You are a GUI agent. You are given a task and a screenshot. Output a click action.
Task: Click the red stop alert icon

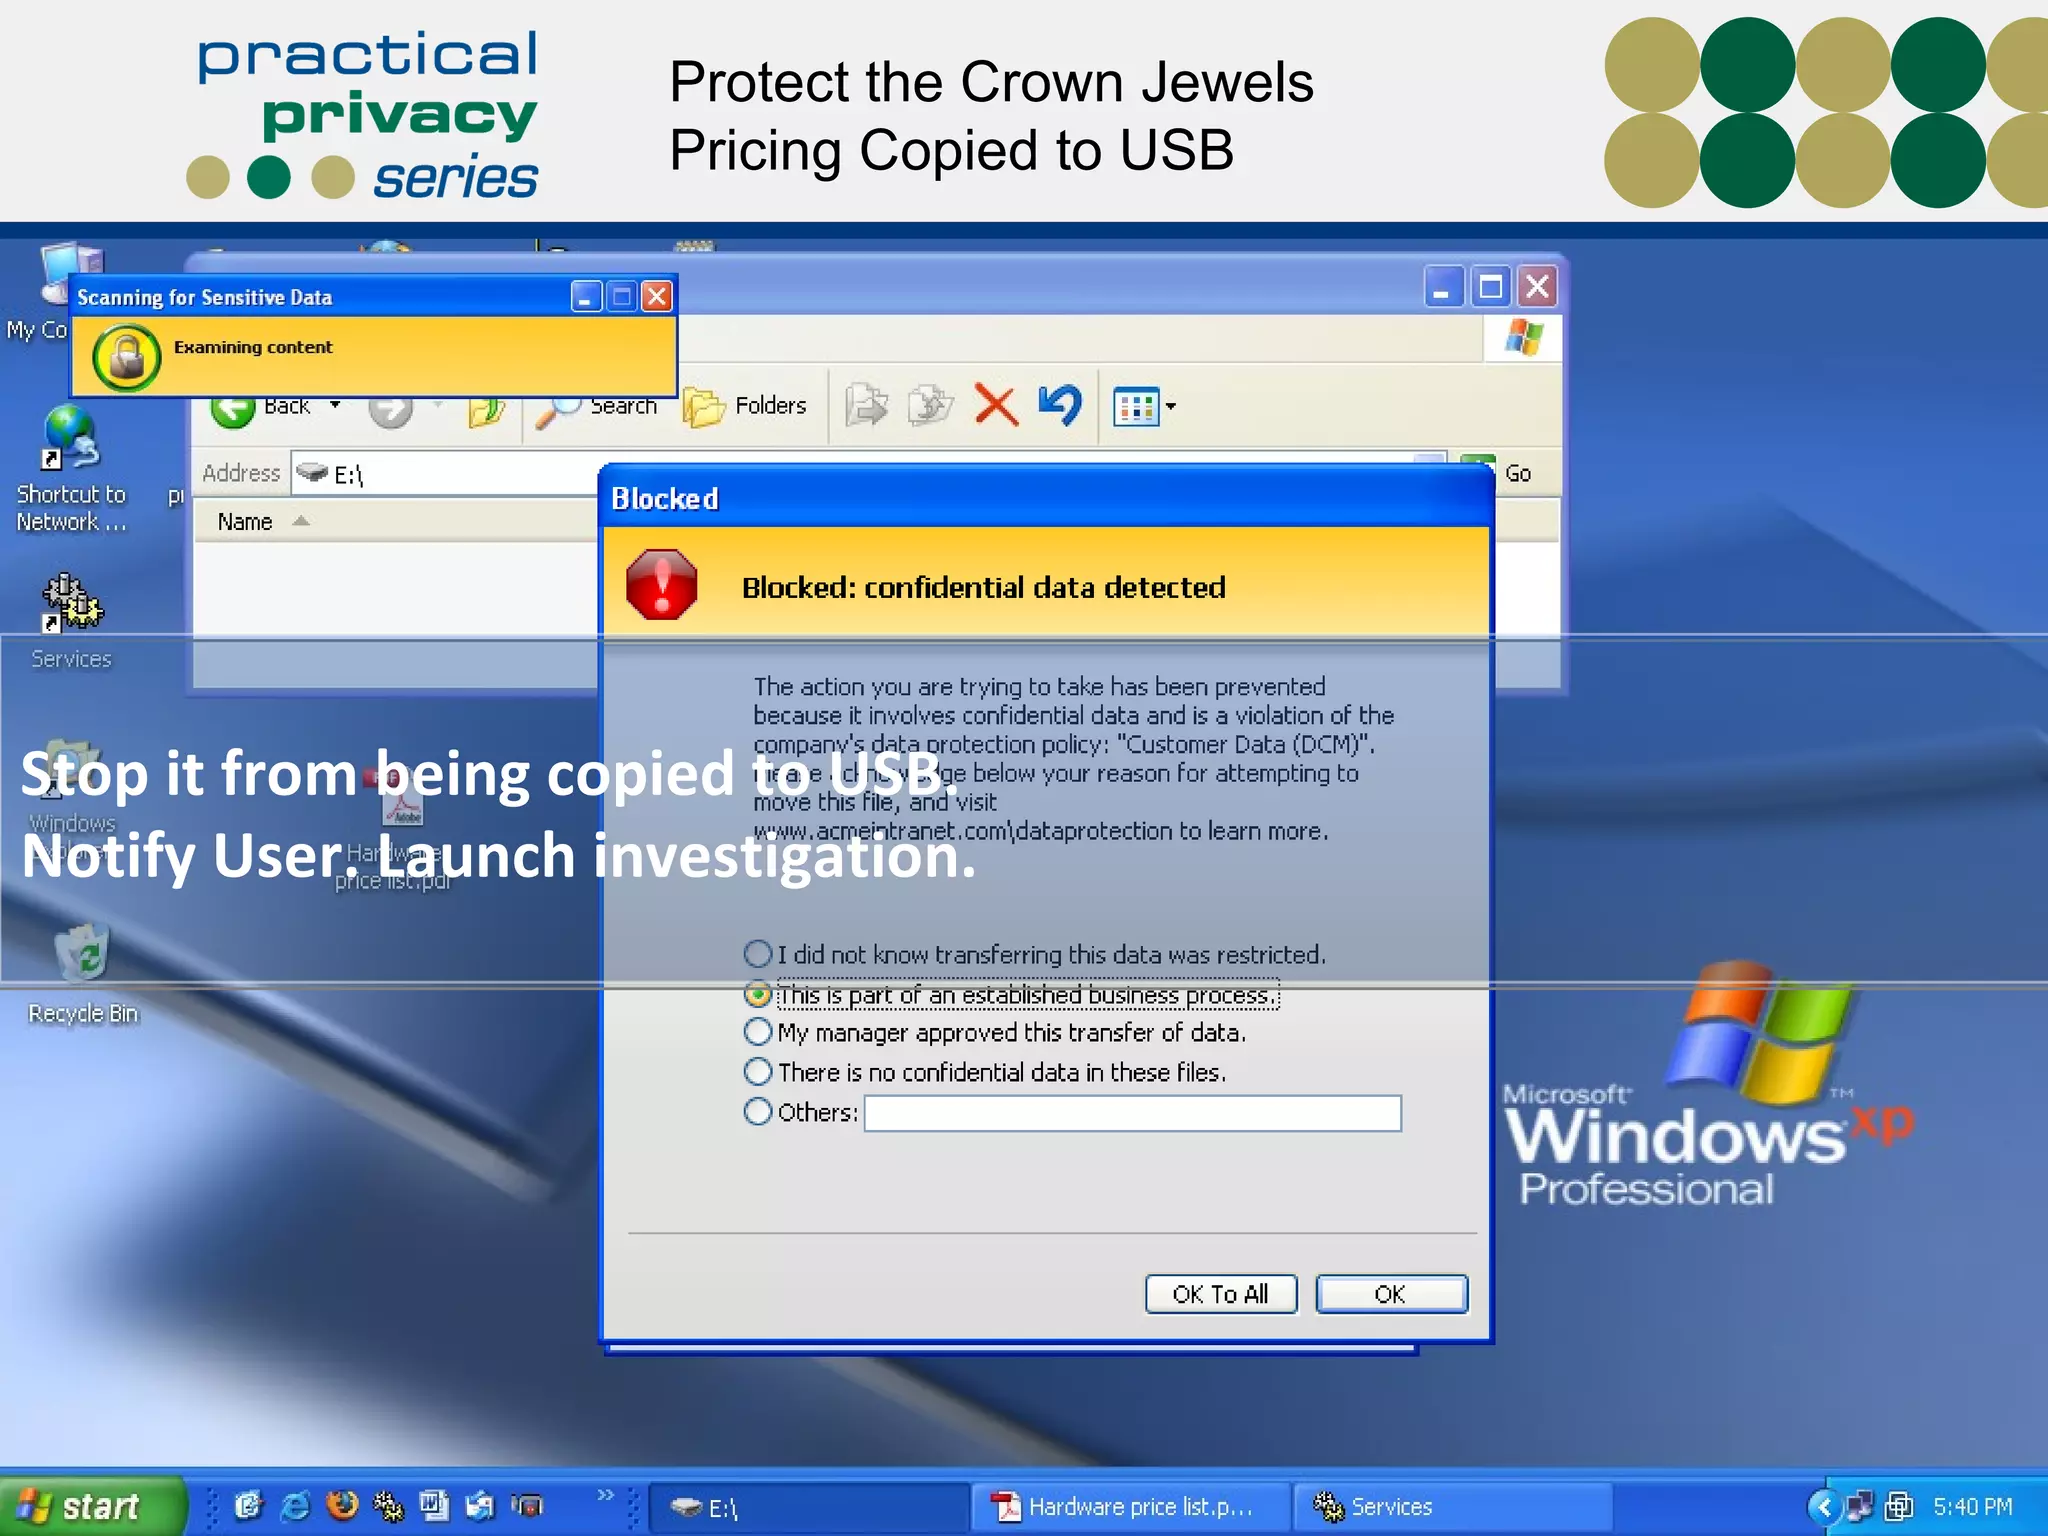pos(661,585)
